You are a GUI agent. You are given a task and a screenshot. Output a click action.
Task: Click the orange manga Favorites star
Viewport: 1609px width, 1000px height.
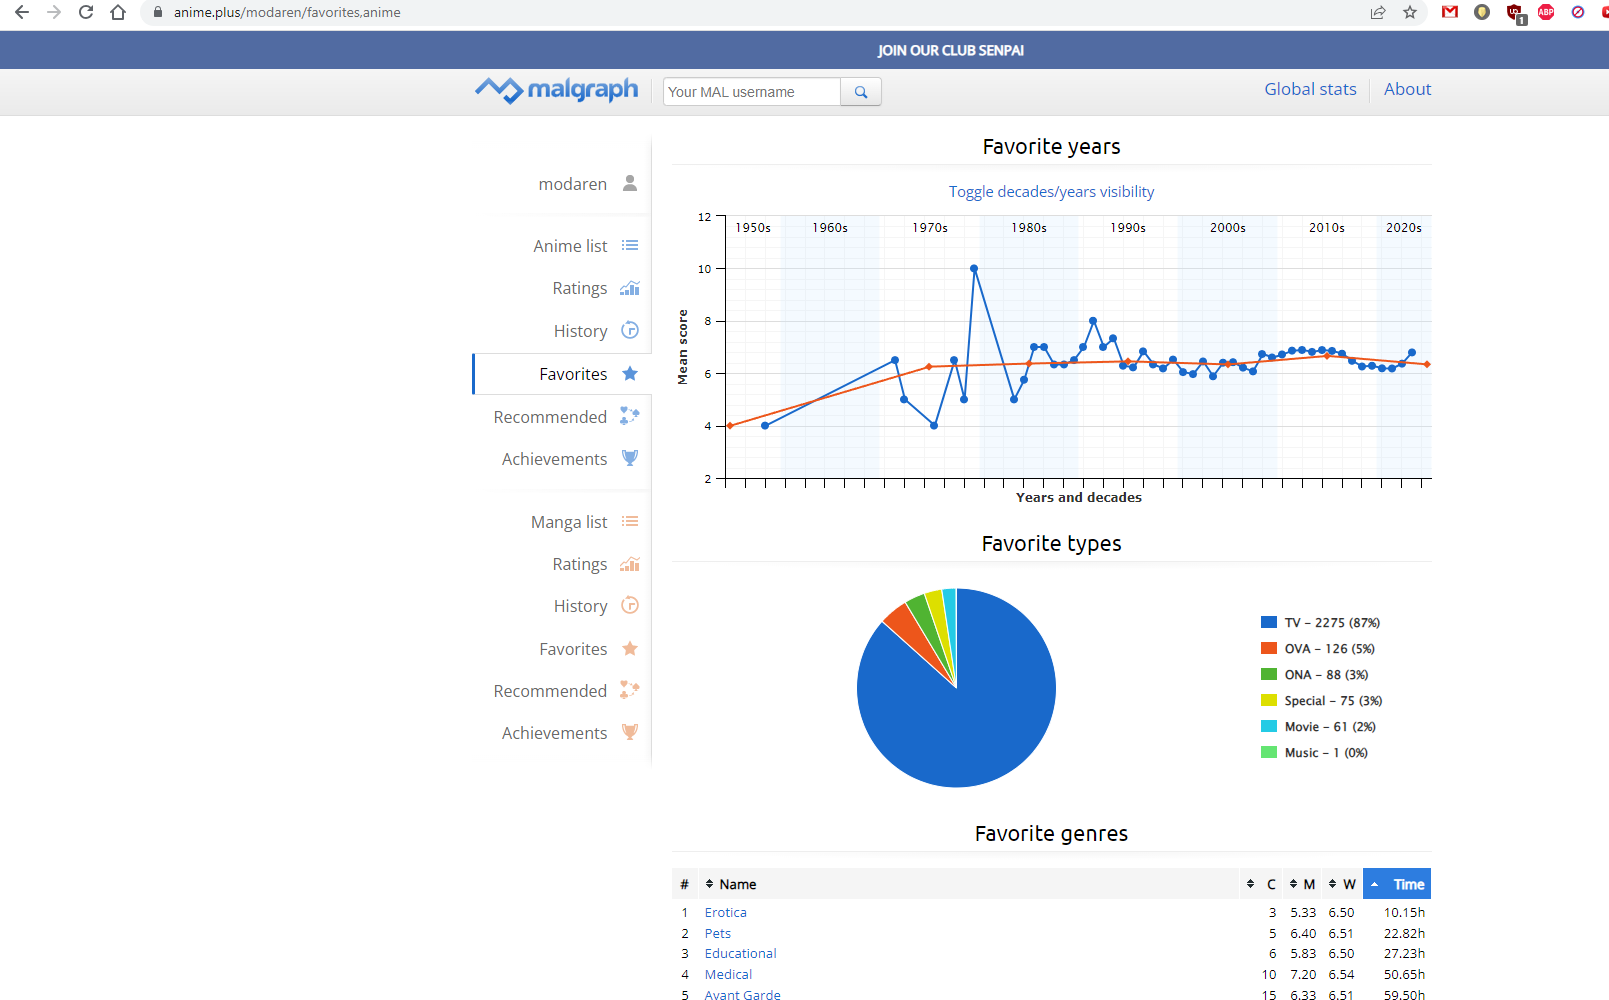click(x=630, y=648)
